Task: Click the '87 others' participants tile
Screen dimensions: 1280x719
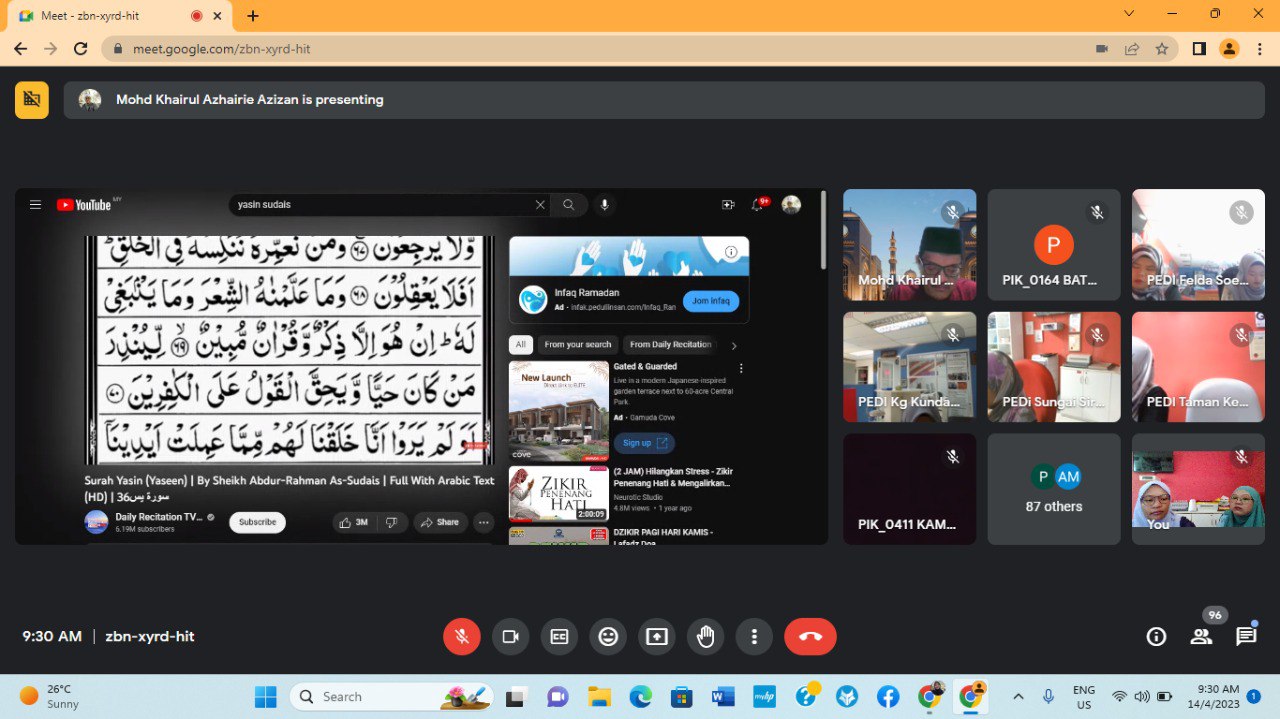Action: pyautogui.click(x=1054, y=489)
